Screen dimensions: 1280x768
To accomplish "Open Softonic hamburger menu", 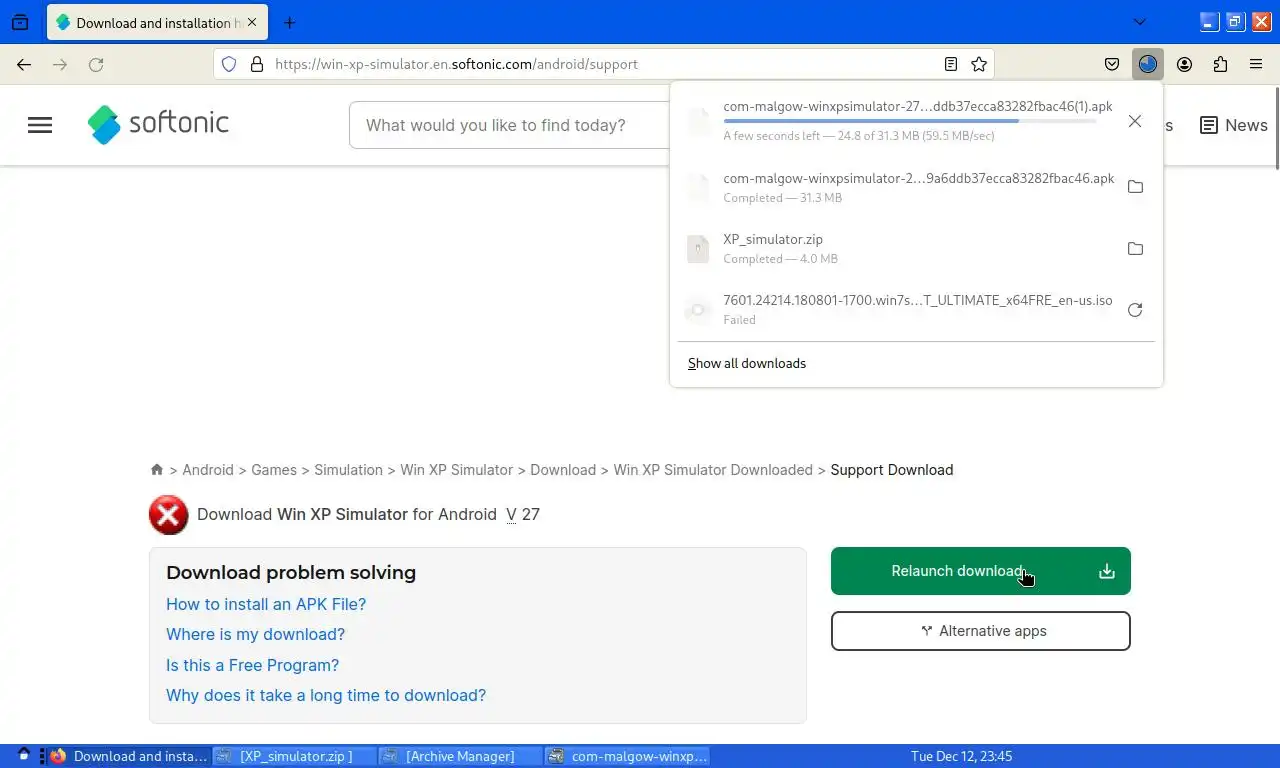I will click(x=40, y=125).
